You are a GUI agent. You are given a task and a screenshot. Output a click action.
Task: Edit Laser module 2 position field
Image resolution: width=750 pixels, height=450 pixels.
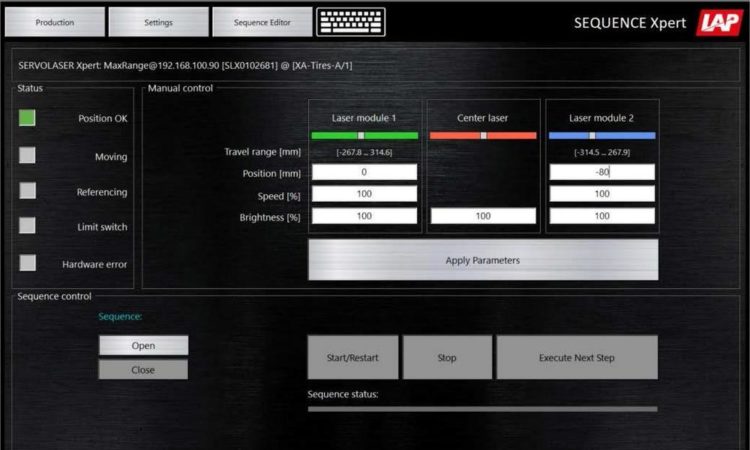tap(602, 172)
